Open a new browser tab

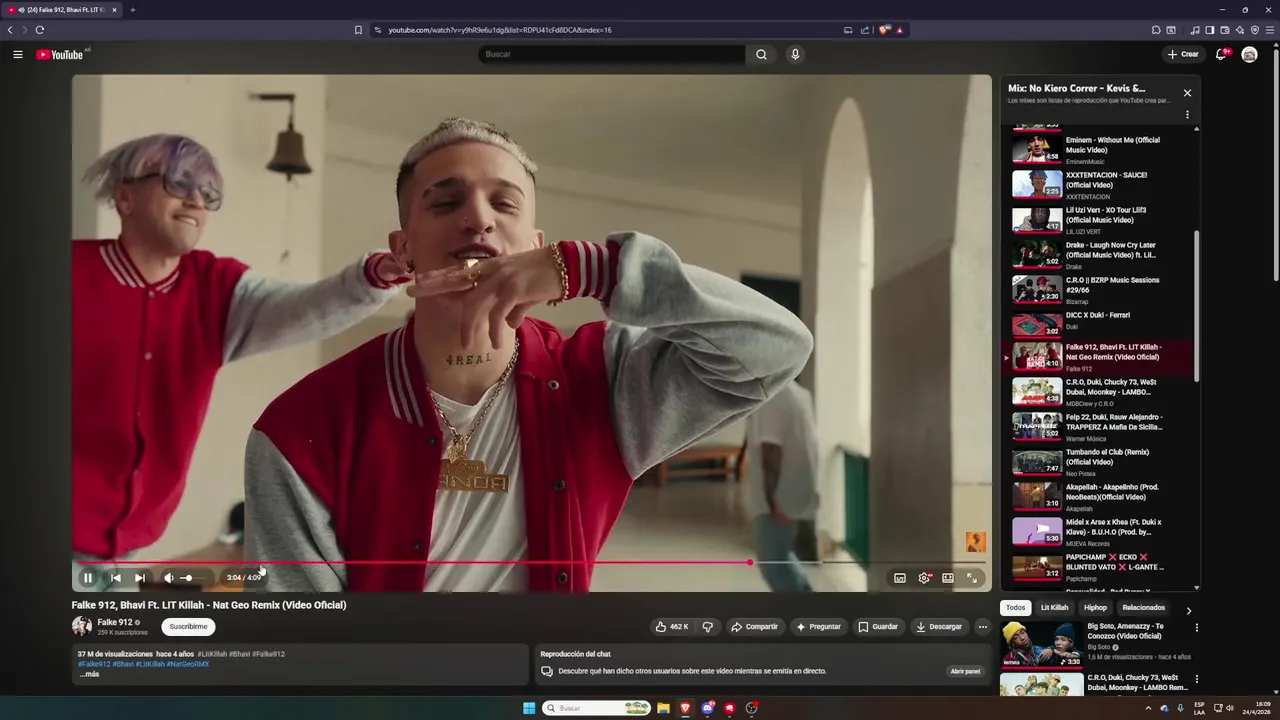(132, 10)
